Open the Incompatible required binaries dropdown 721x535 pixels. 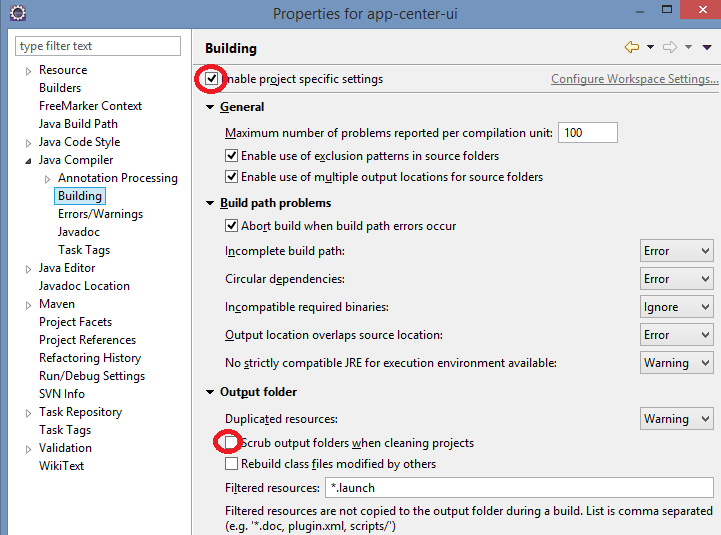point(676,307)
